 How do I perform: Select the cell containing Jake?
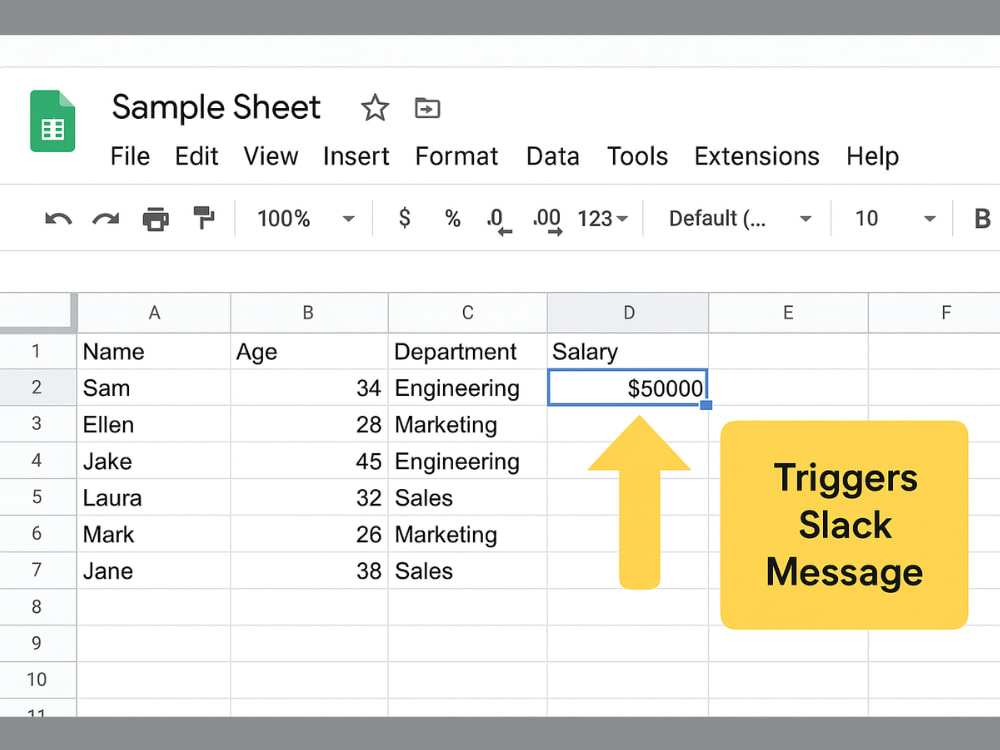(x=154, y=460)
